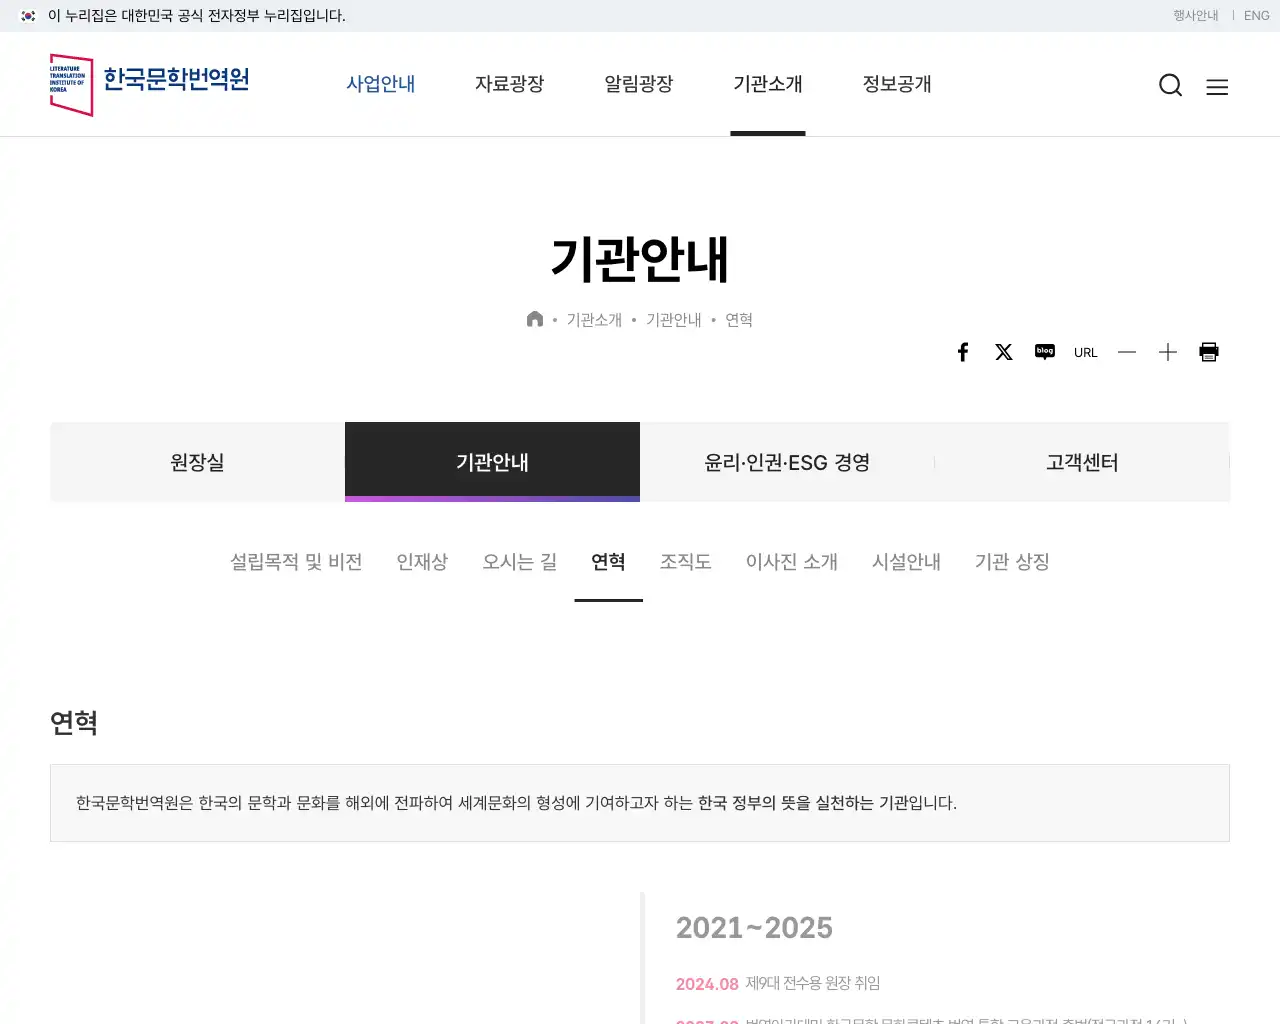Screen dimensions: 1280x1024
Task: Copy page URL link
Action: coord(1086,353)
